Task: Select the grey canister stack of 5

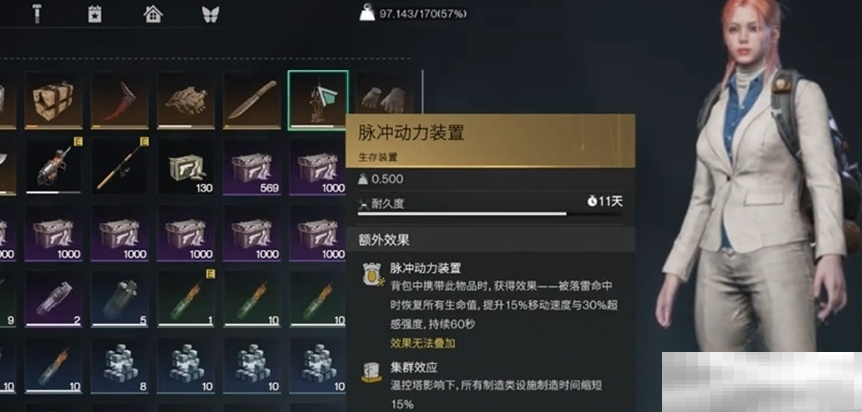Action: click(x=119, y=298)
